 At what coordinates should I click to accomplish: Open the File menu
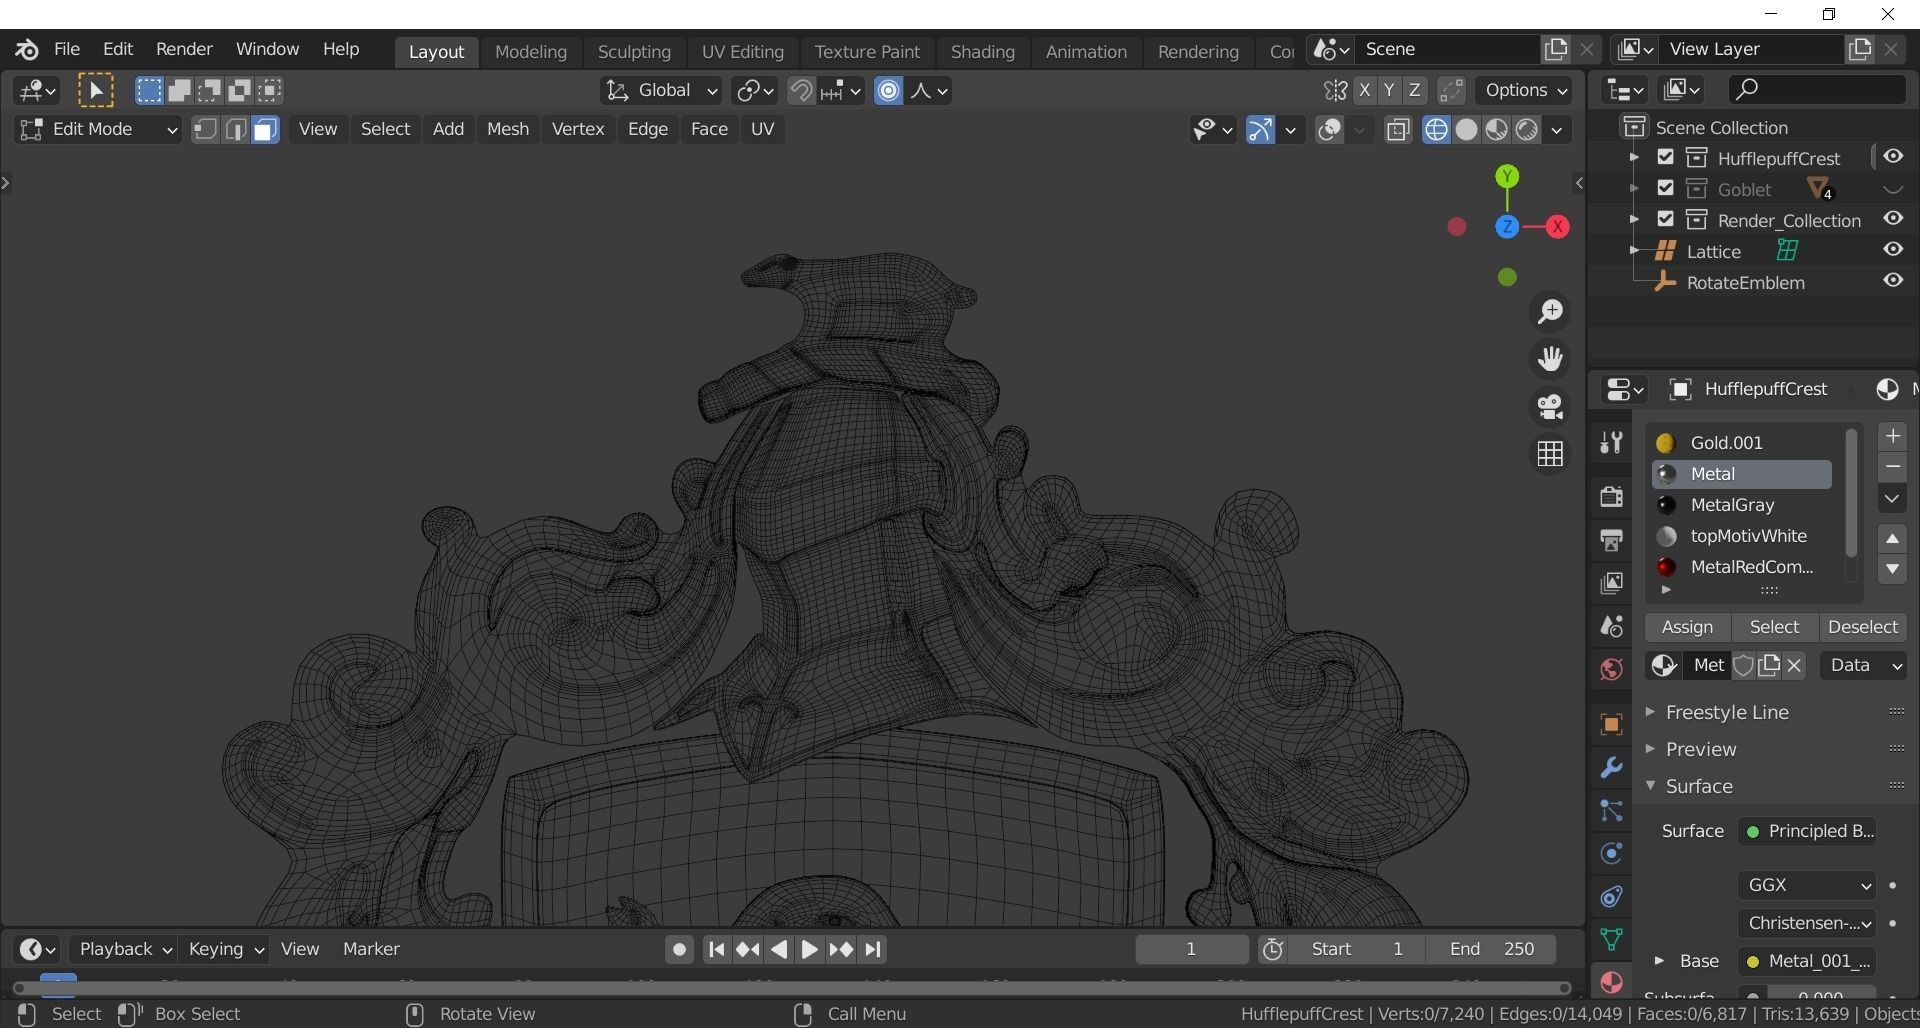click(x=67, y=49)
